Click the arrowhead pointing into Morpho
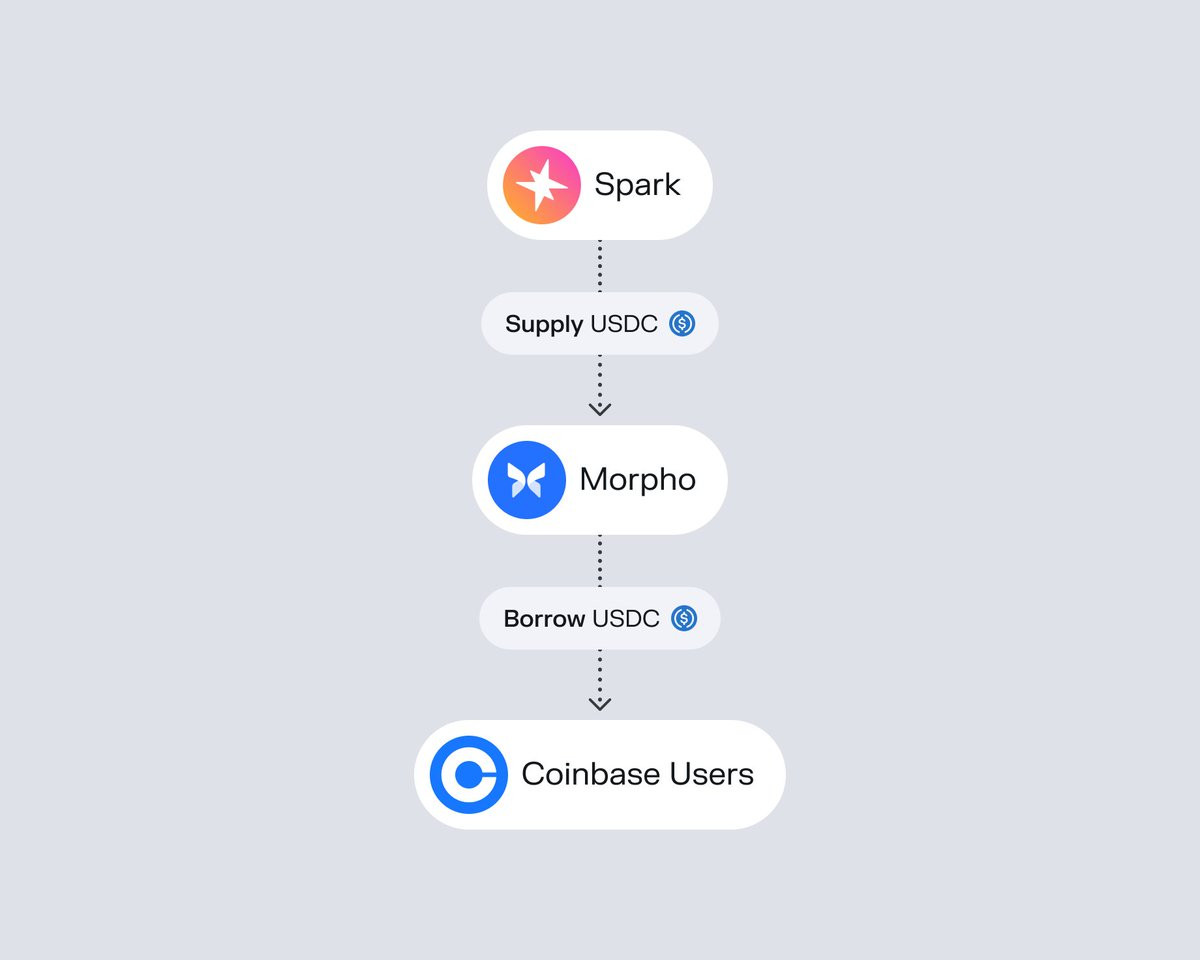 point(600,408)
